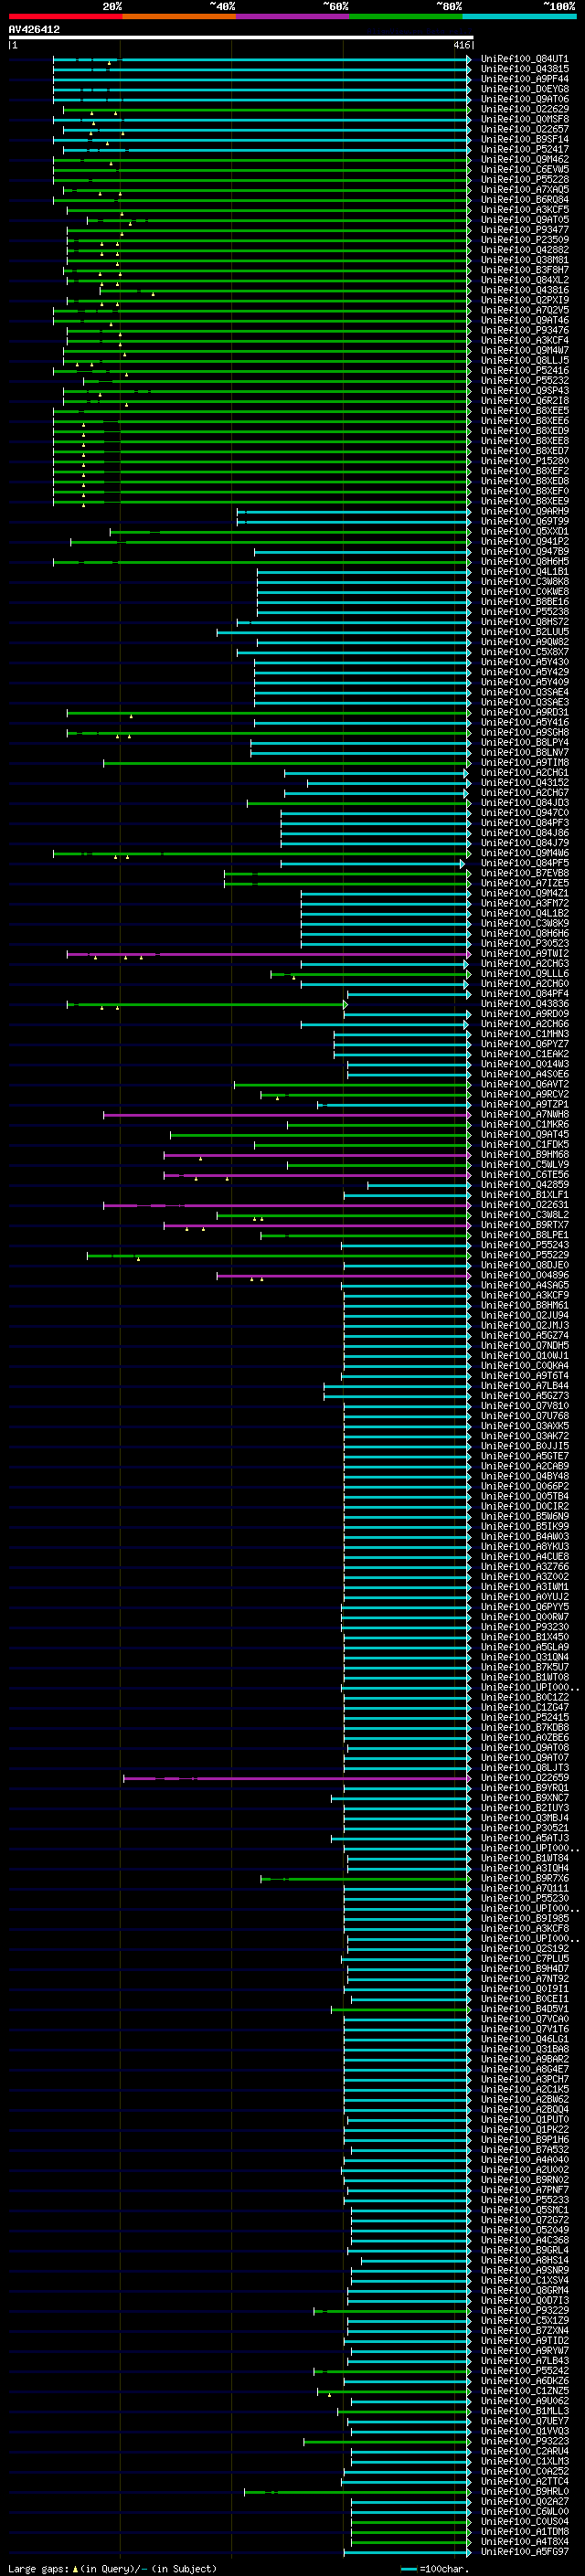
Task: Open hit UniRef100_Q9AT06
Action: (524, 99)
